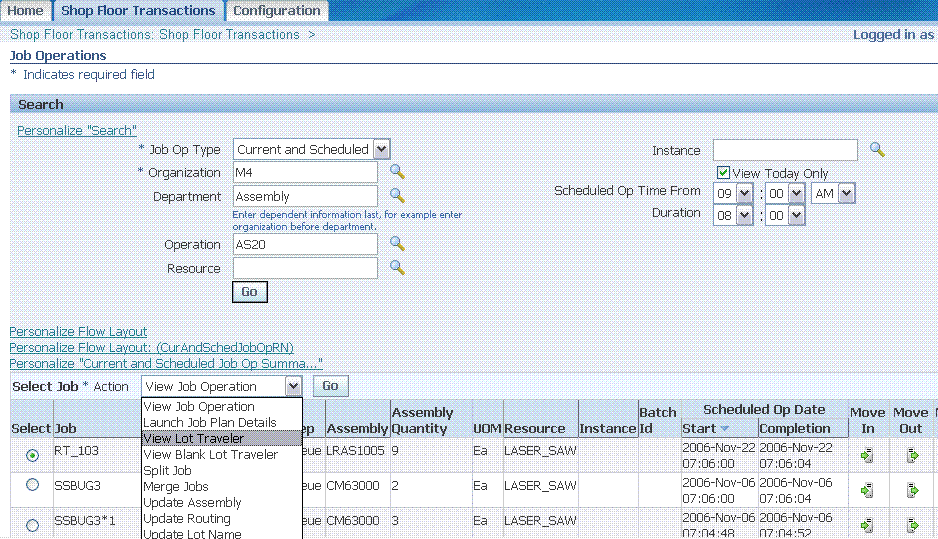
Task: Focus the Instance input field
Action: (x=785, y=150)
